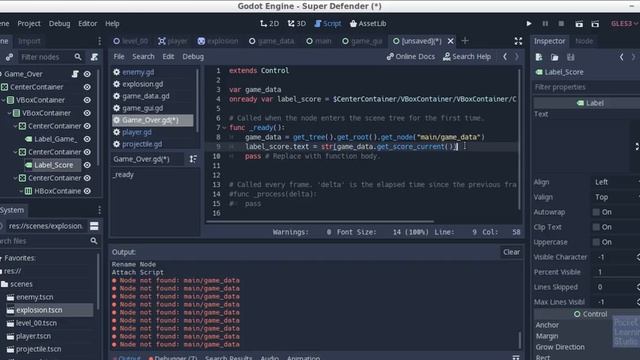Open Search Help
640x360 pixels.
tap(467, 57)
